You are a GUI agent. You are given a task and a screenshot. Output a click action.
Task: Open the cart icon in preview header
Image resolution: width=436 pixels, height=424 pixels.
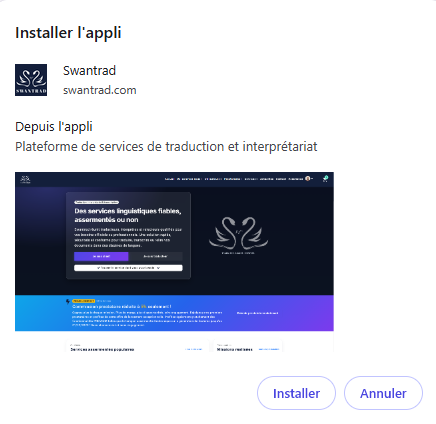(325, 179)
